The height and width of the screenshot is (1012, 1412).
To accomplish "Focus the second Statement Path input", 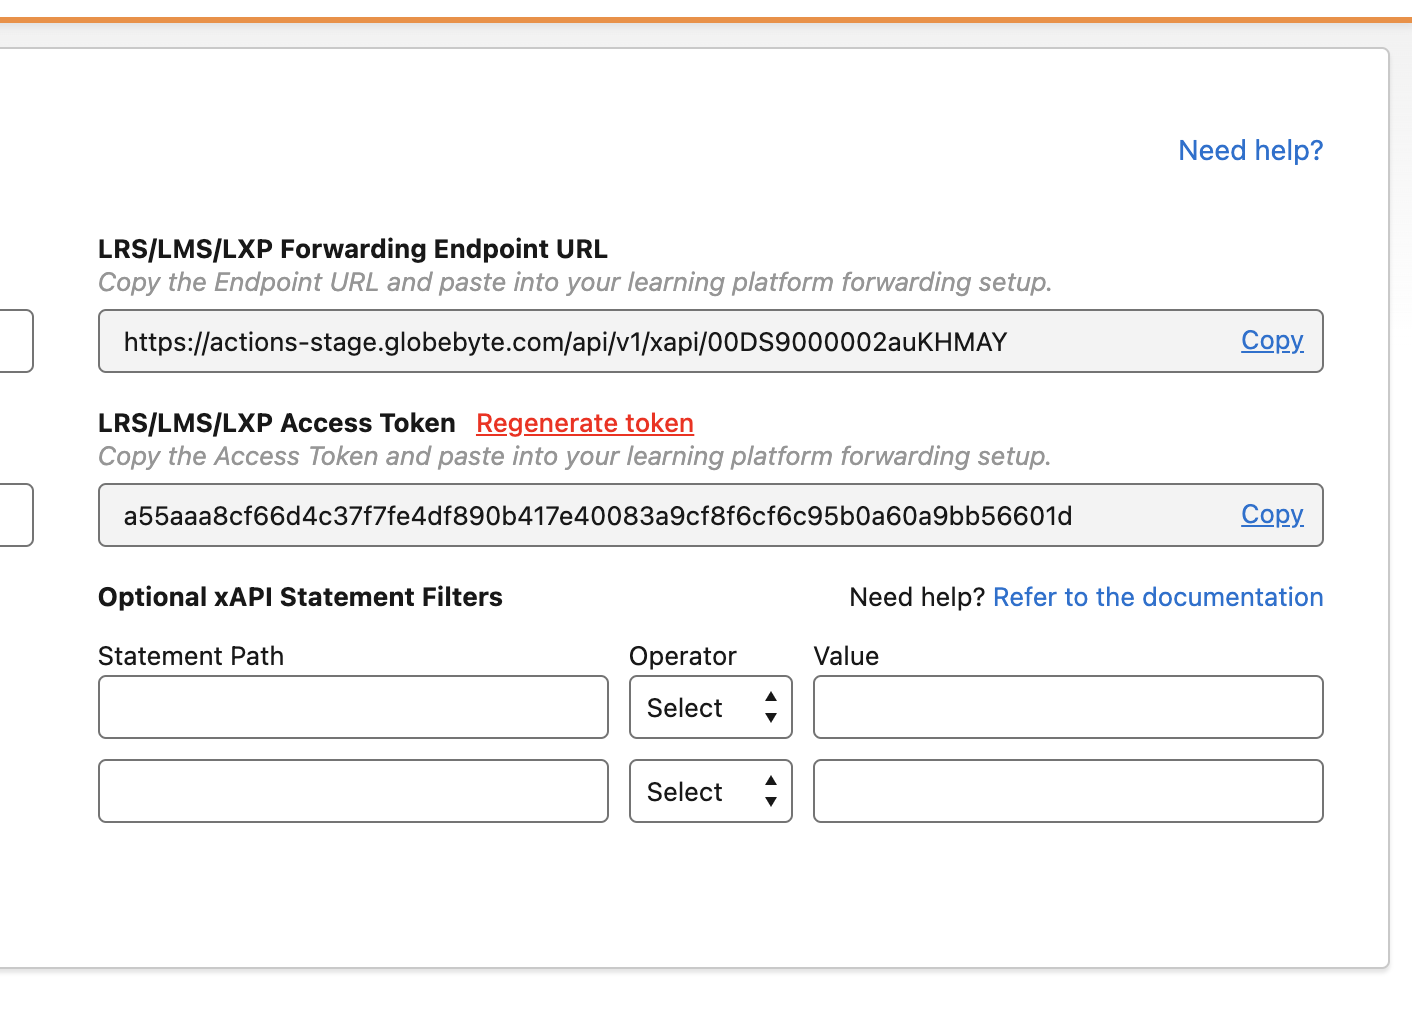I will tap(353, 791).
